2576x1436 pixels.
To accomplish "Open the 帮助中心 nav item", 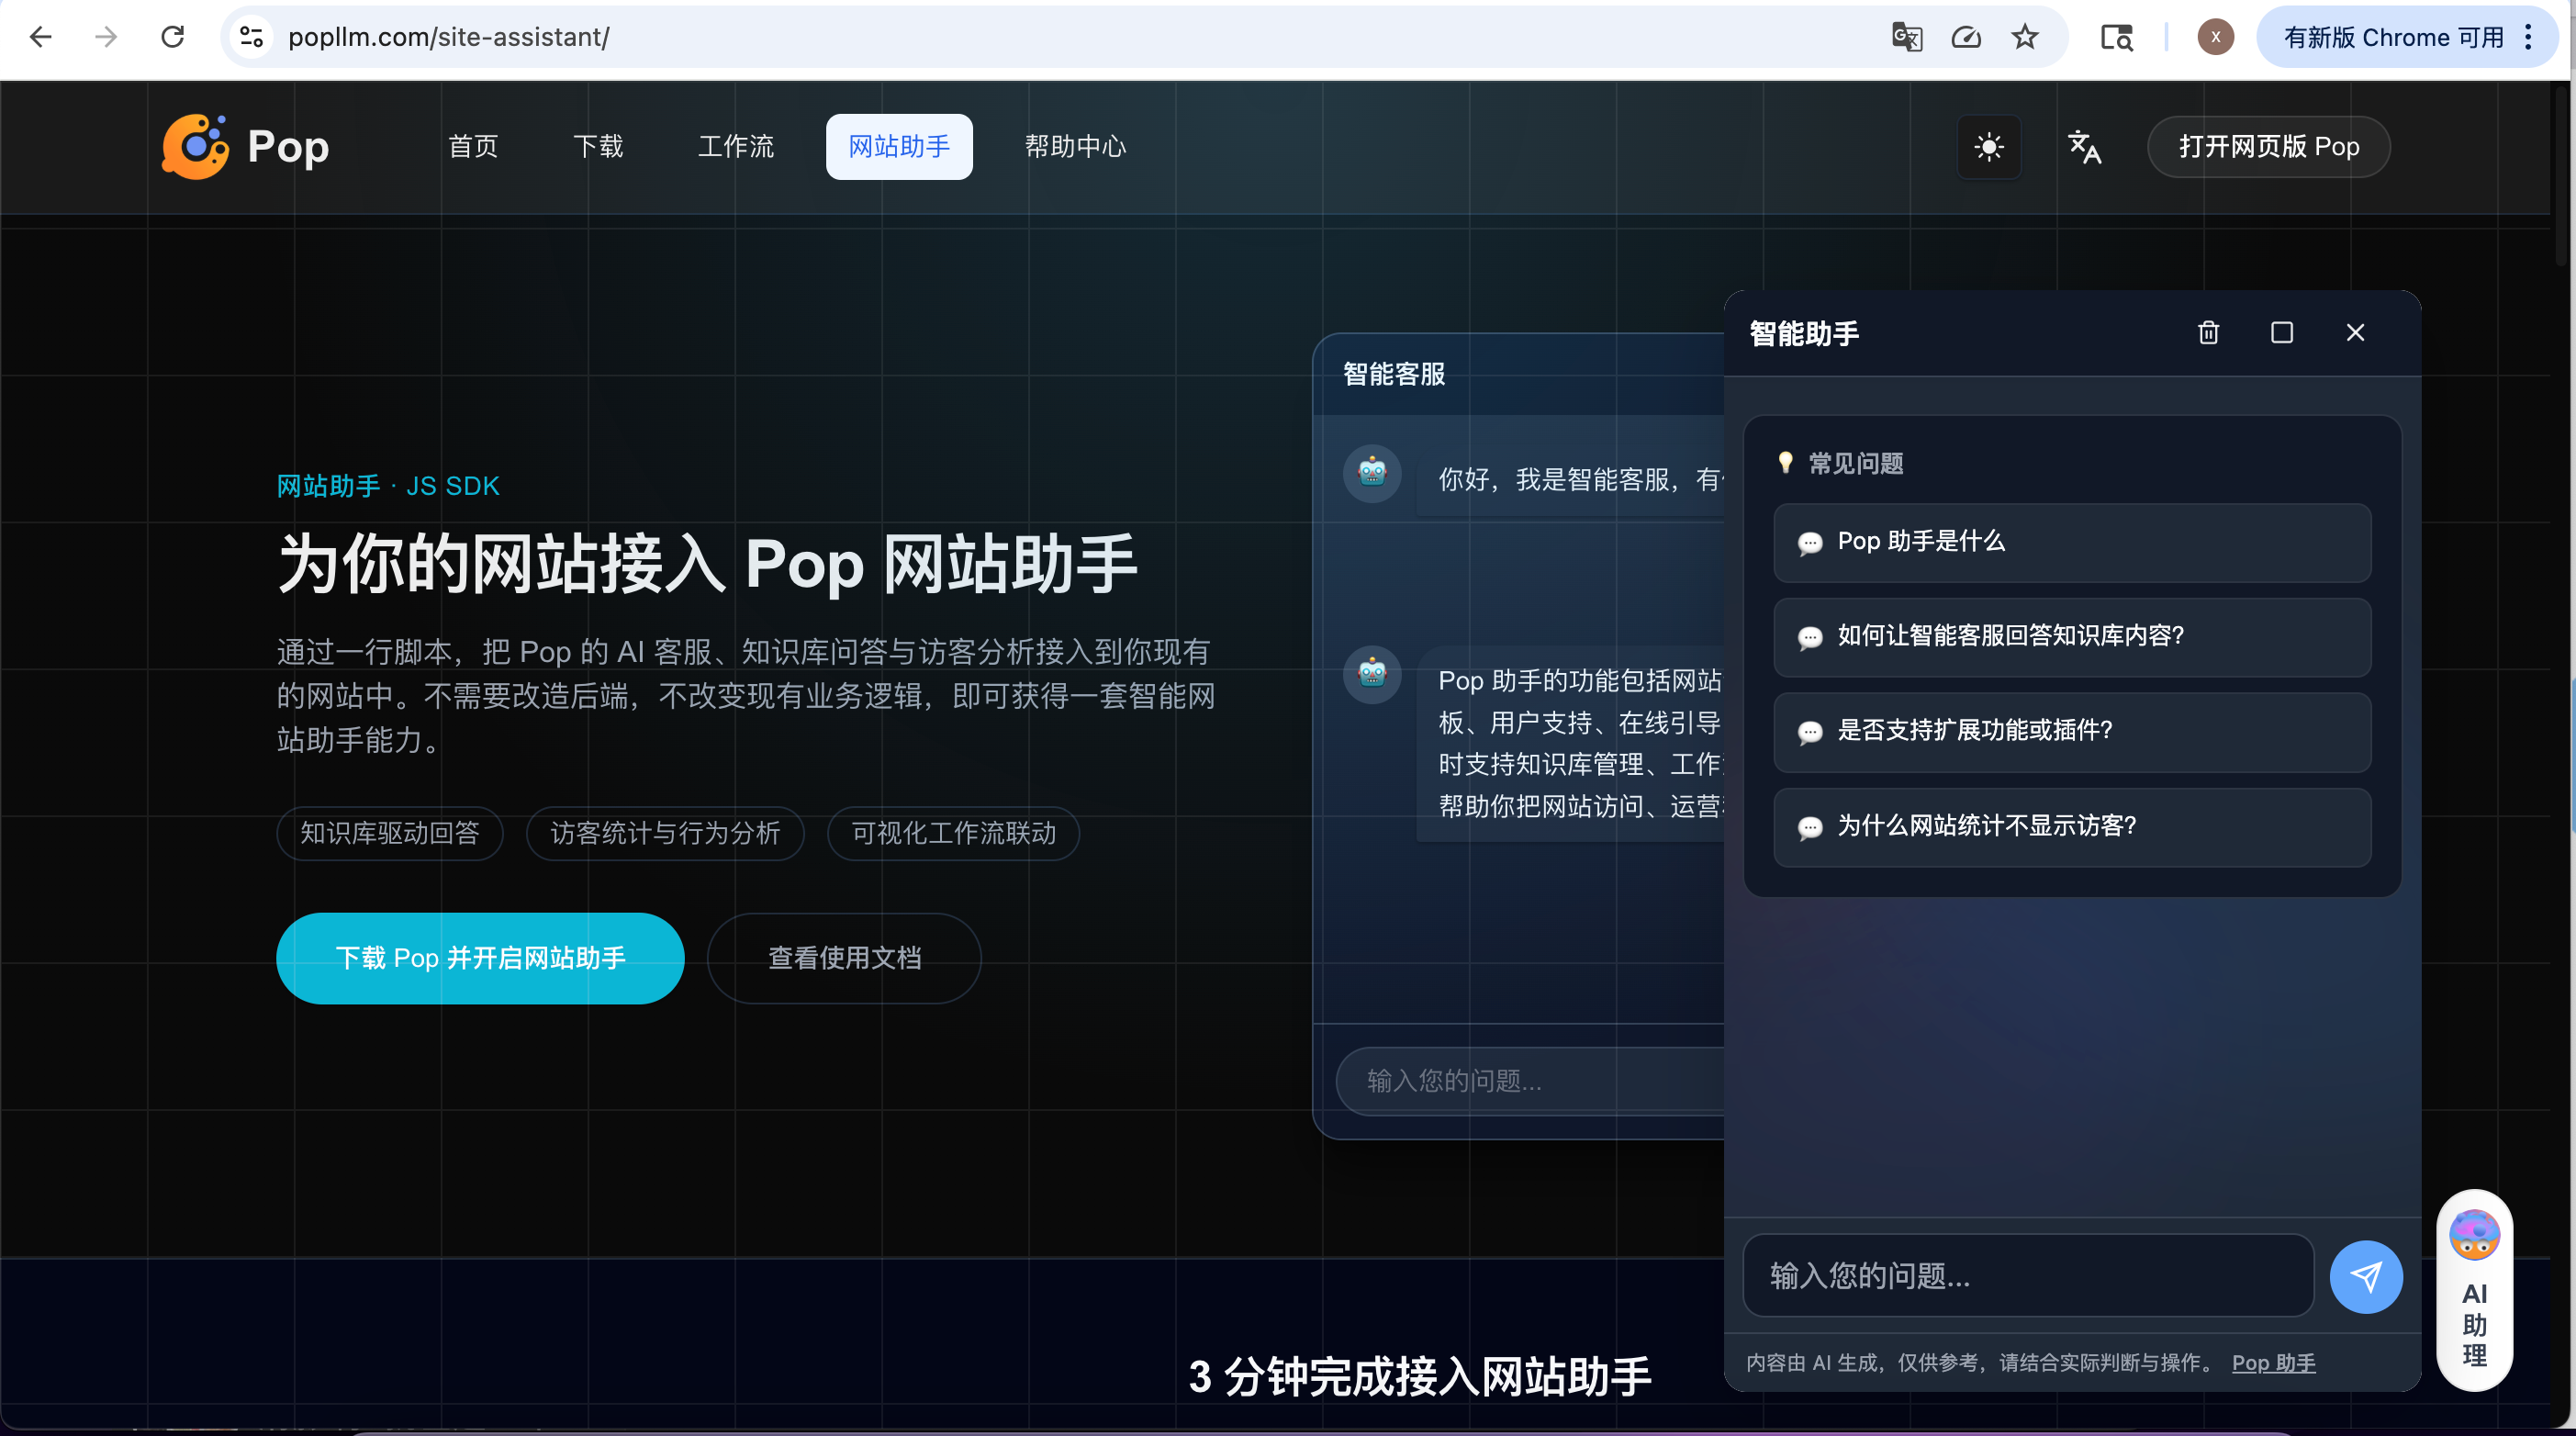I will tap(1074, 147).
